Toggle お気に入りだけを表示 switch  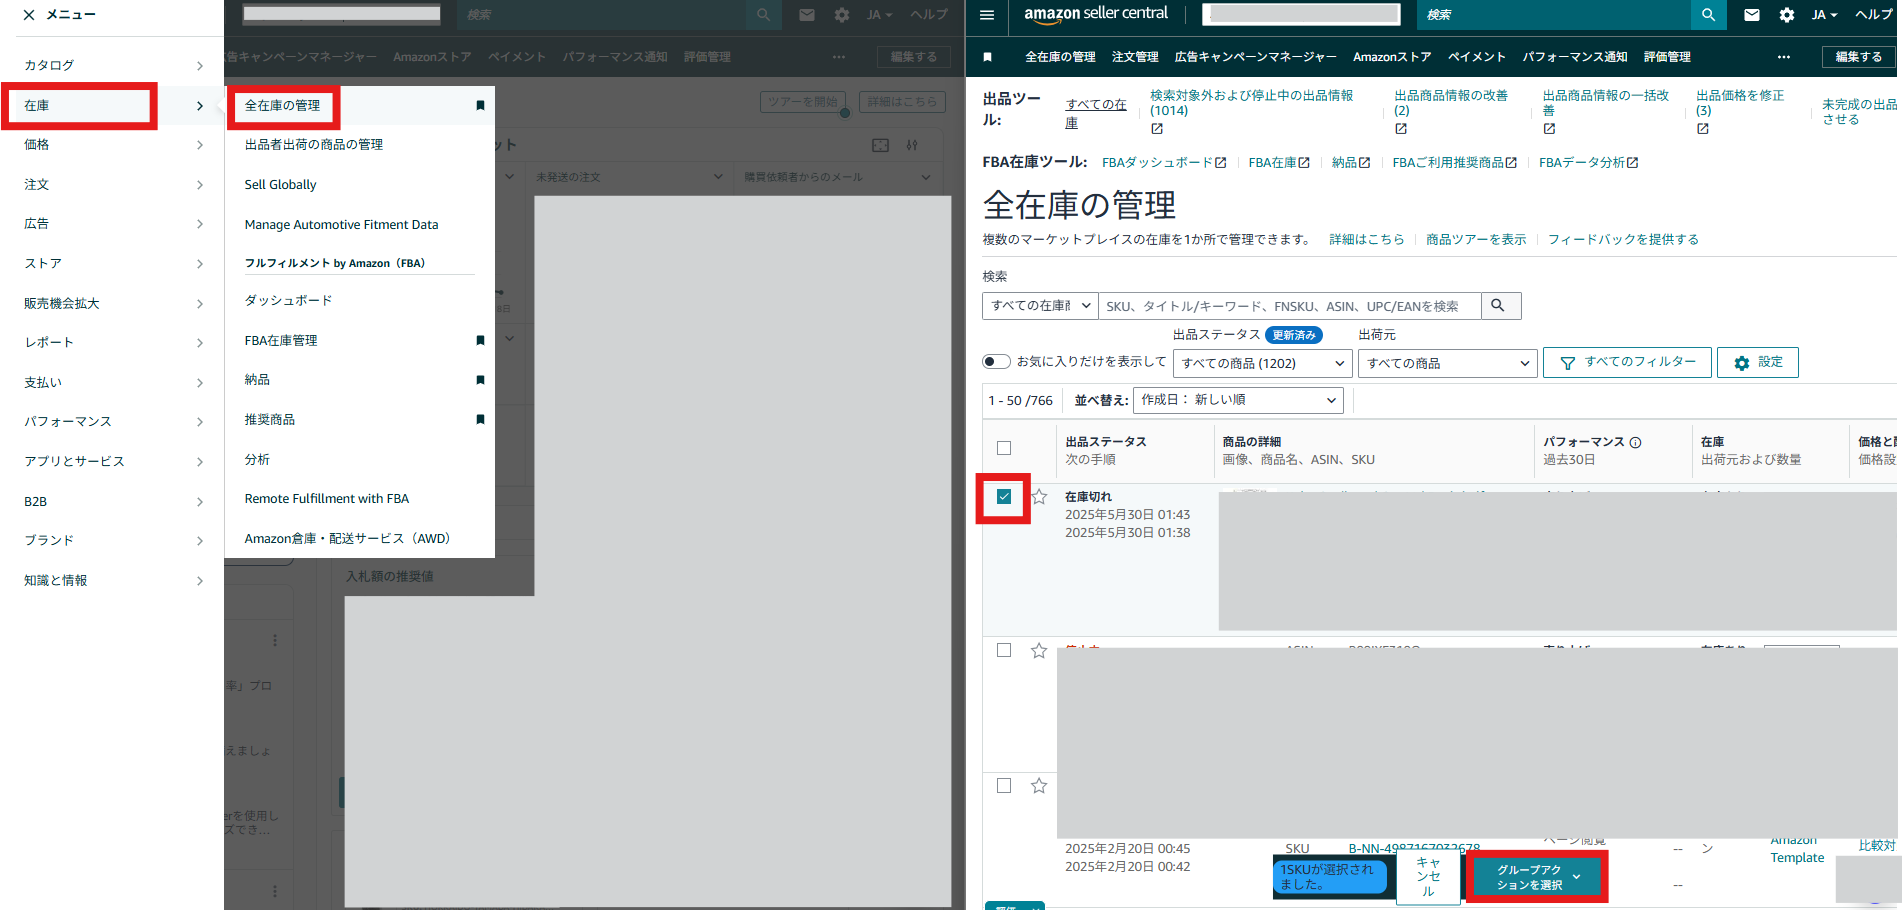point(996,362)
